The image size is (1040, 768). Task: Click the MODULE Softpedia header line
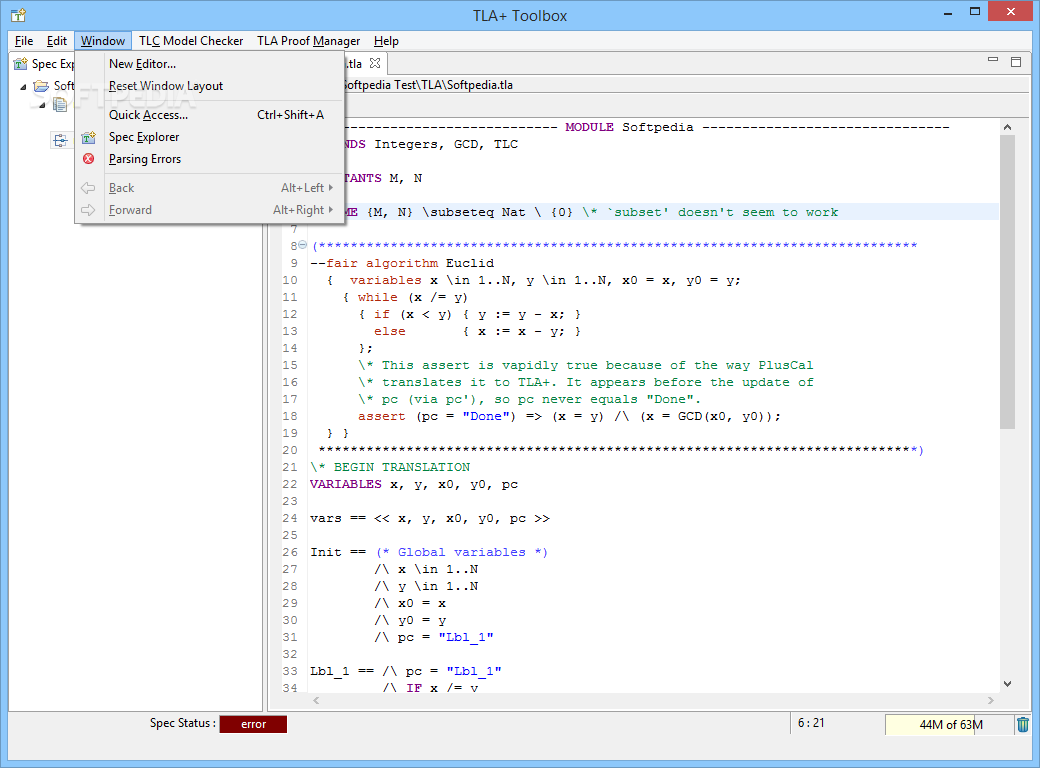(x=647, y=127)
